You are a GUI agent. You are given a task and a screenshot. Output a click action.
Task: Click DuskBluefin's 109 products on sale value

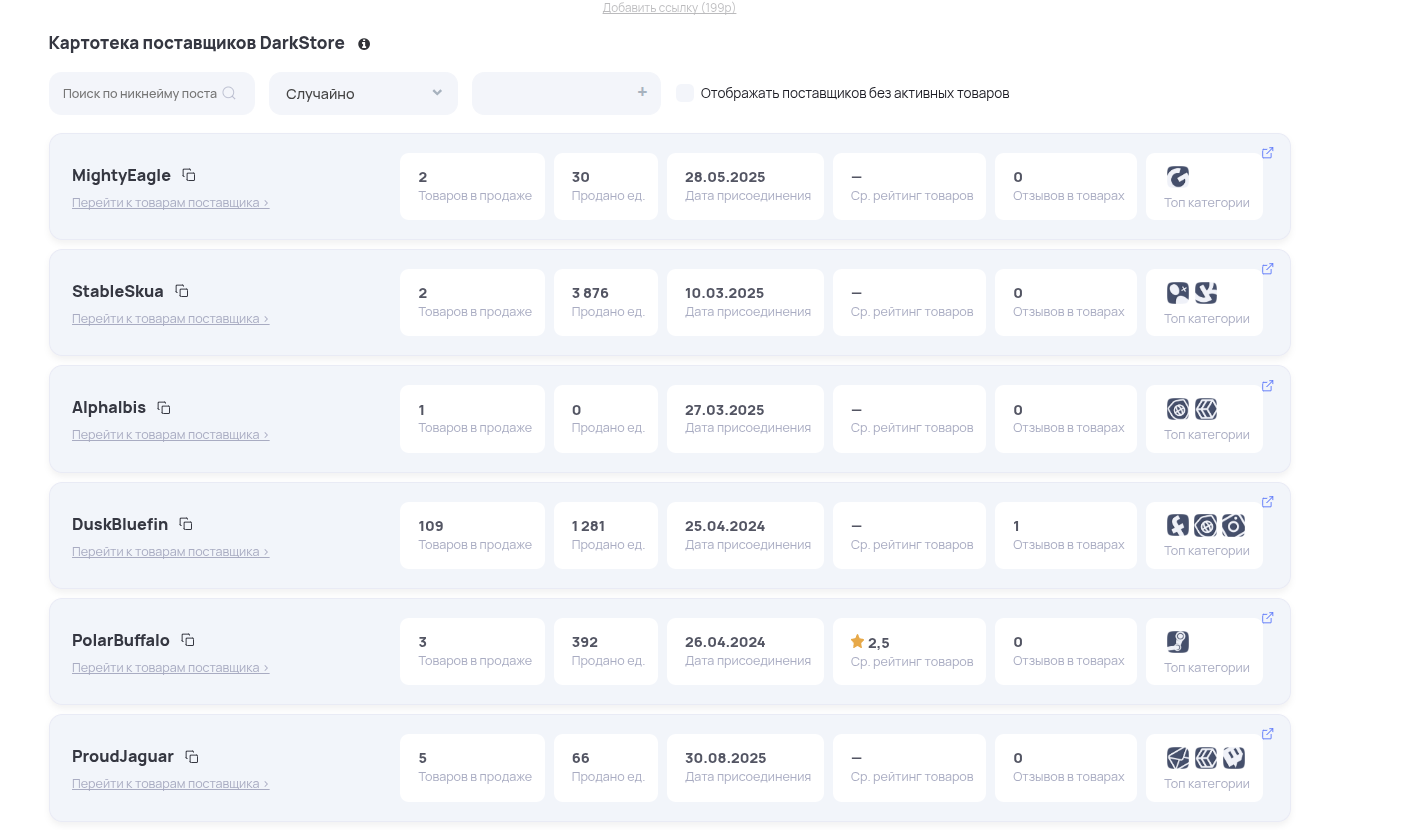431,526
